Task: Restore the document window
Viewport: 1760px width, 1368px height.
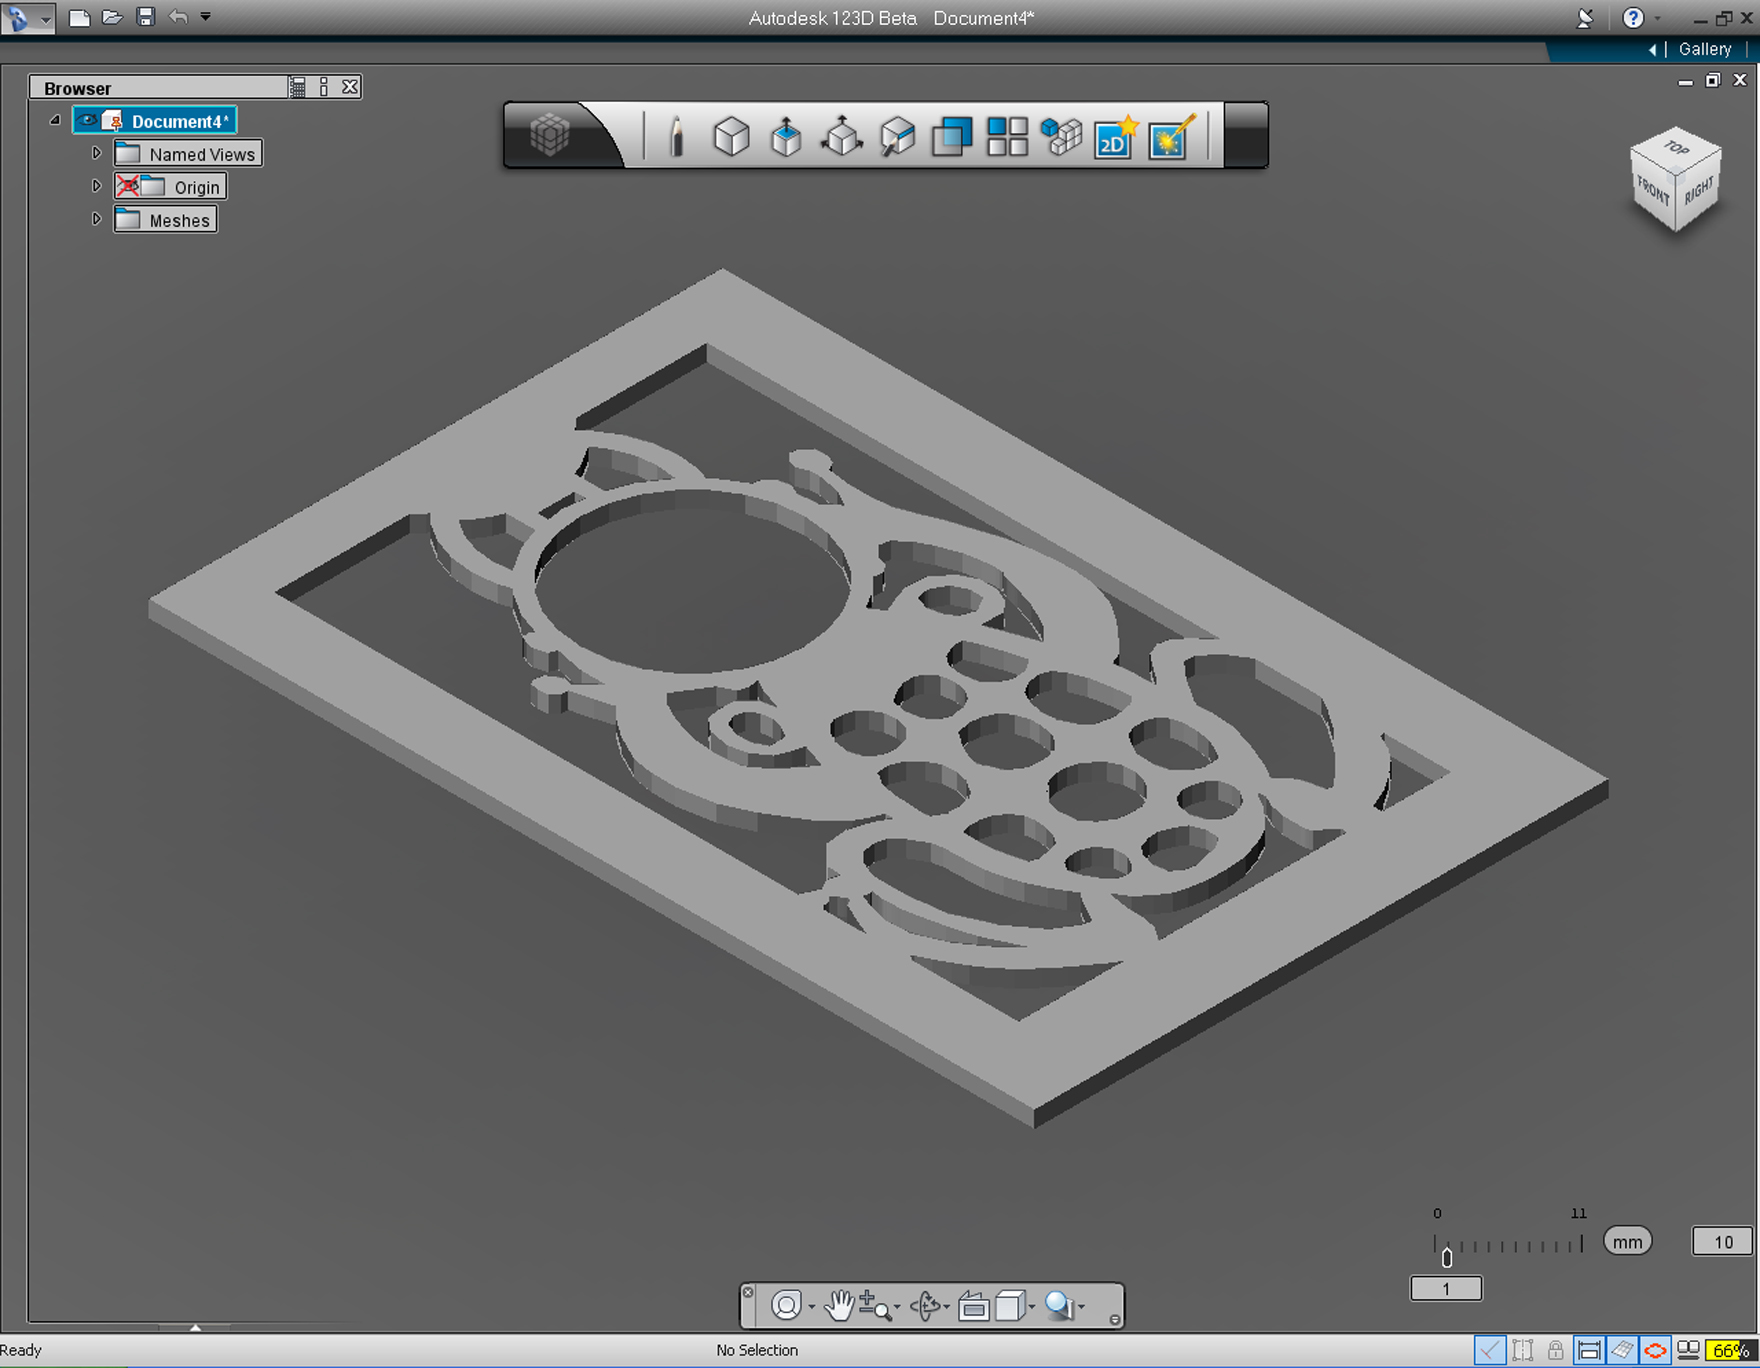Action: 1713,80
